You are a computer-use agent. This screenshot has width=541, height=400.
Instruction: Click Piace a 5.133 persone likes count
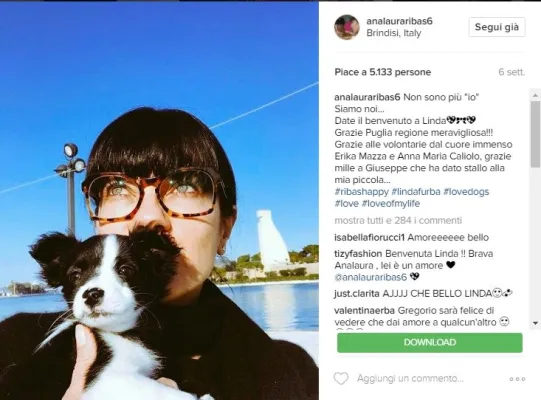[383, 72]
